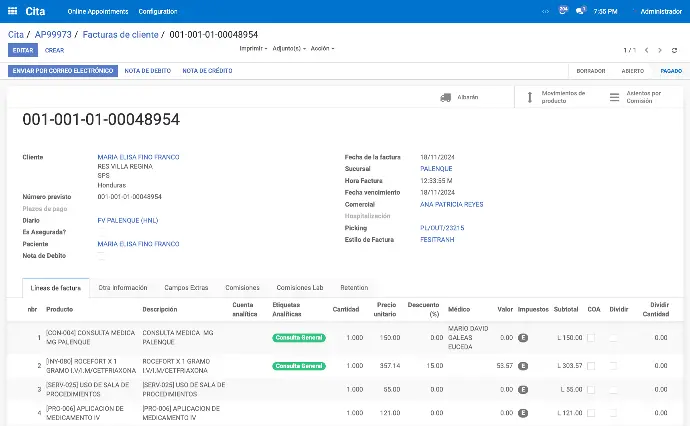Image resolution: width=690 pixels, height=426 pixels.
Task: Expand the Acción dropdown
Action: [x=322, y=48]
